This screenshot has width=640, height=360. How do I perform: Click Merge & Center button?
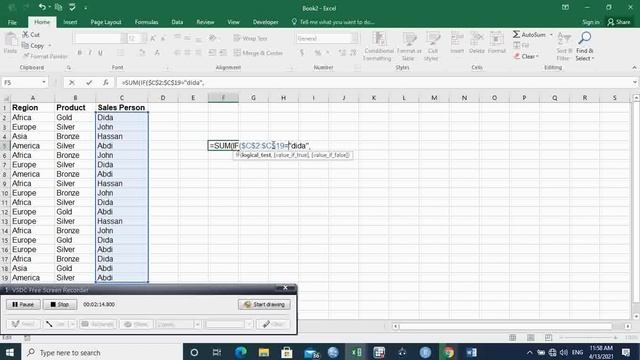[258, 53]
